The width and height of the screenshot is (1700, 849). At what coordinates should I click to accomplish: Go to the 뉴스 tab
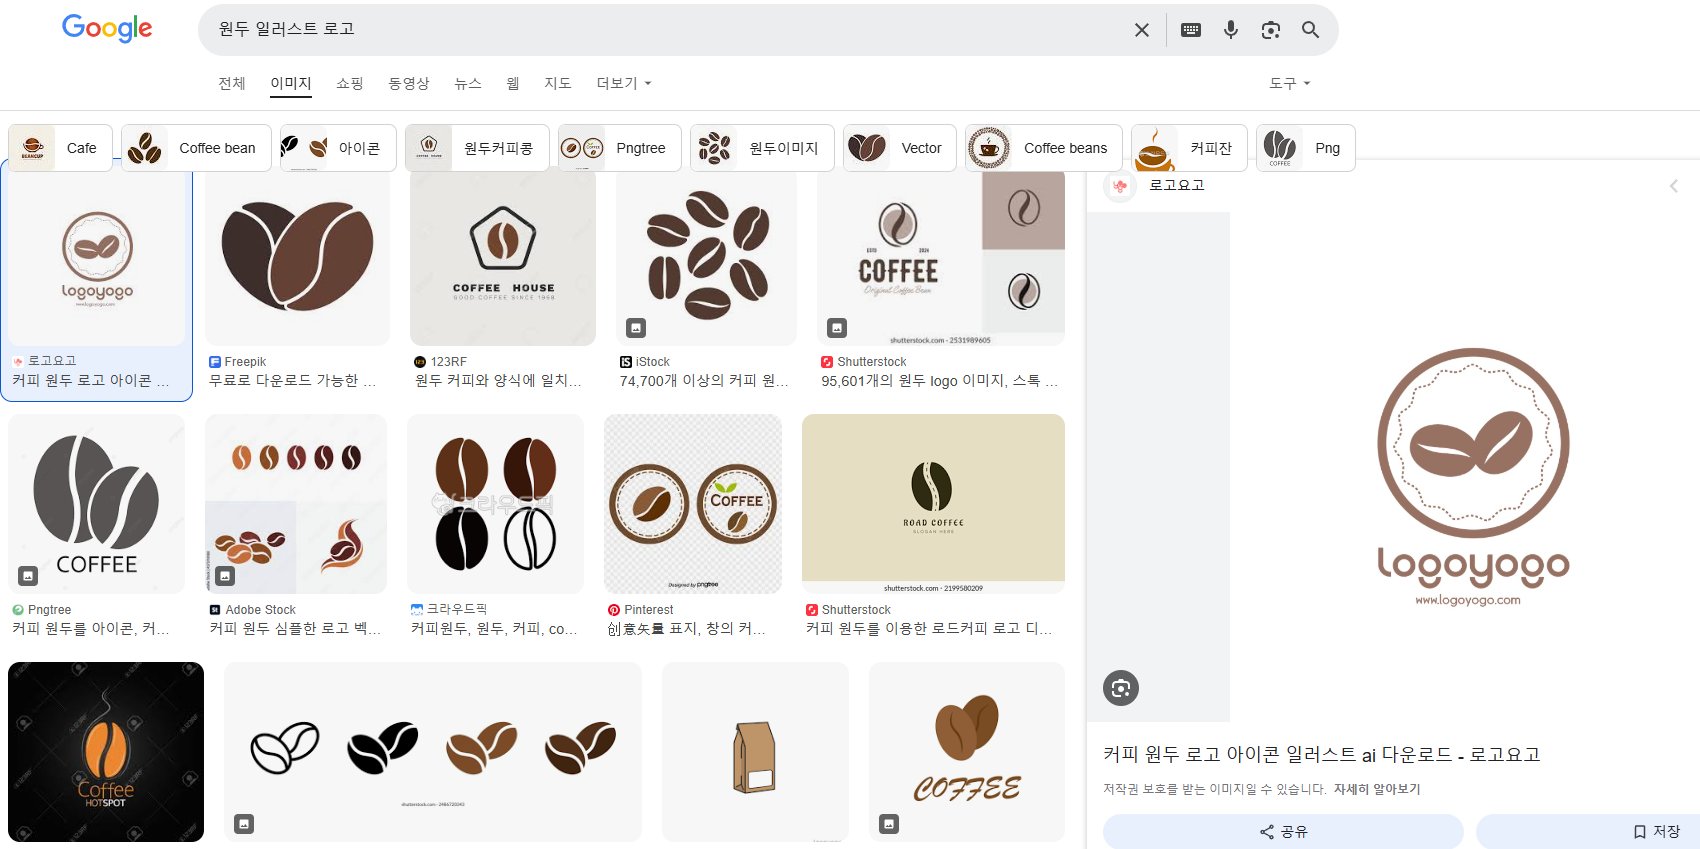[468, 84]
